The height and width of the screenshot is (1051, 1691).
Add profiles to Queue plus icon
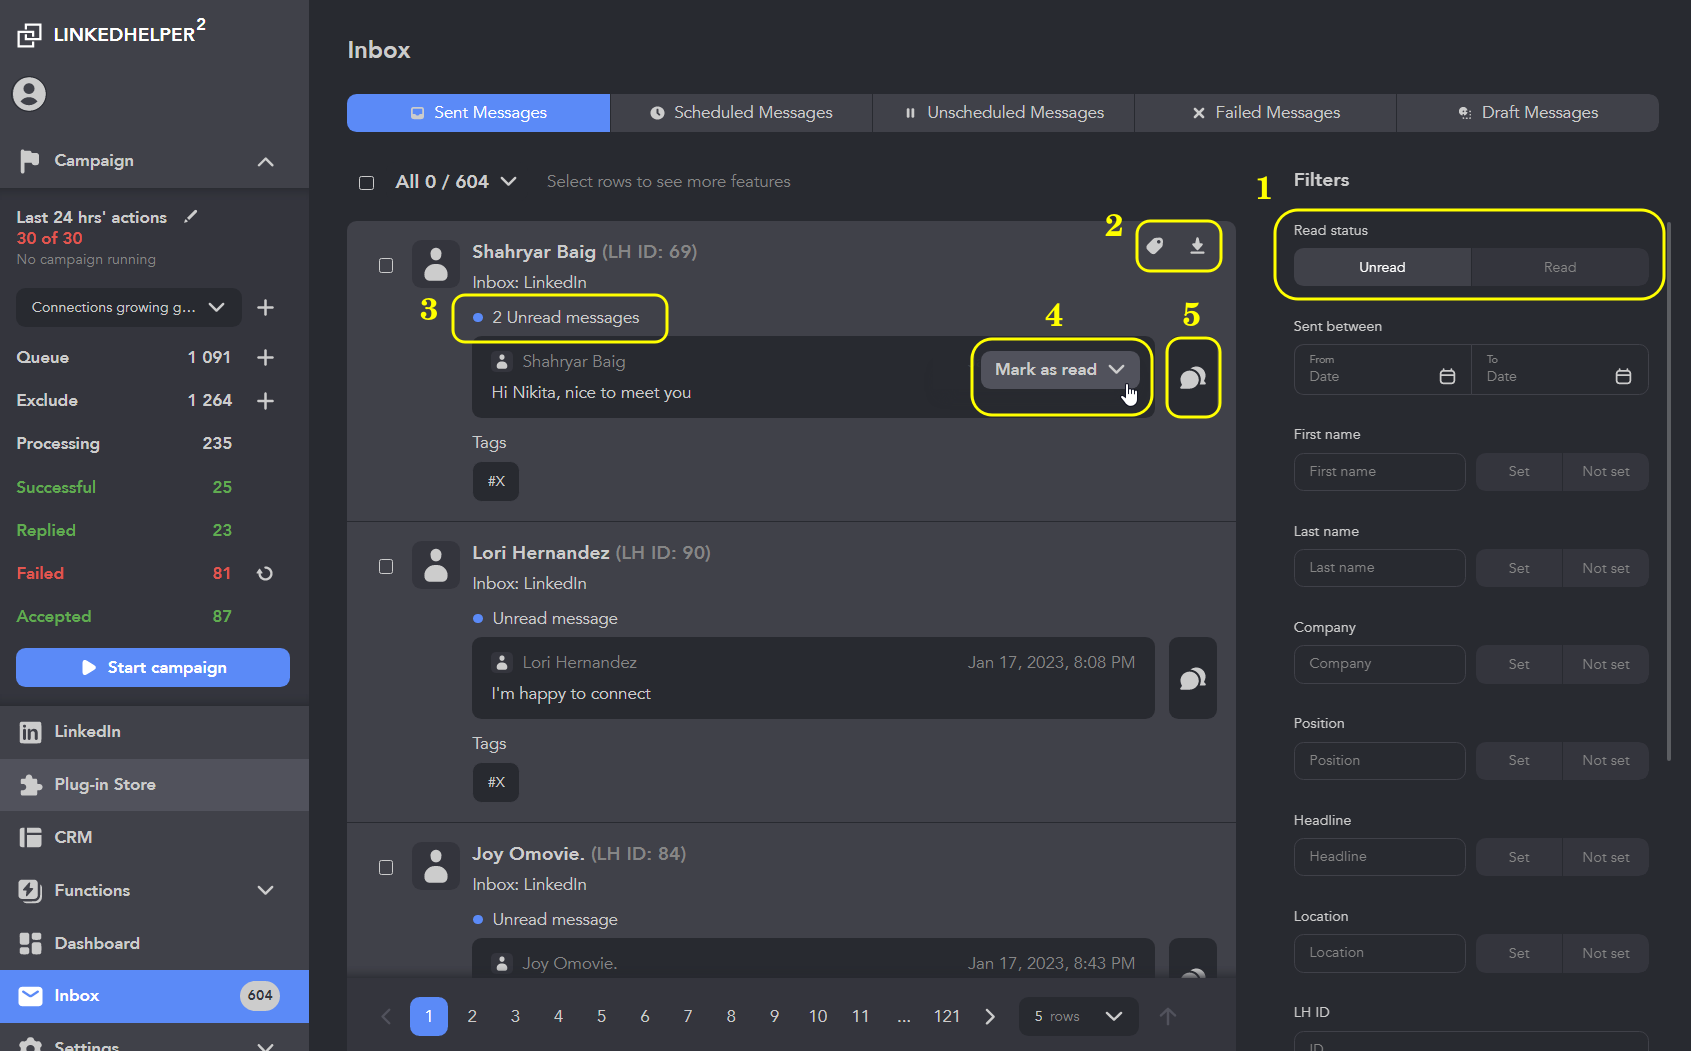point(265,357)
